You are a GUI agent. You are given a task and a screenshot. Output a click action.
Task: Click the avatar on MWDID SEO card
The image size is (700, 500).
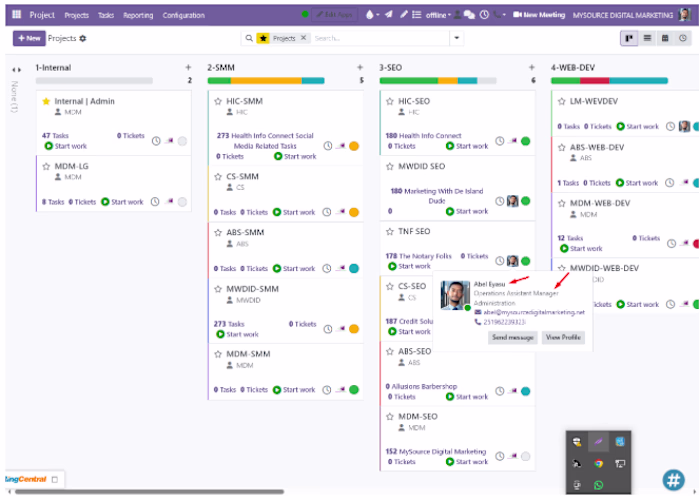[512, 201]
